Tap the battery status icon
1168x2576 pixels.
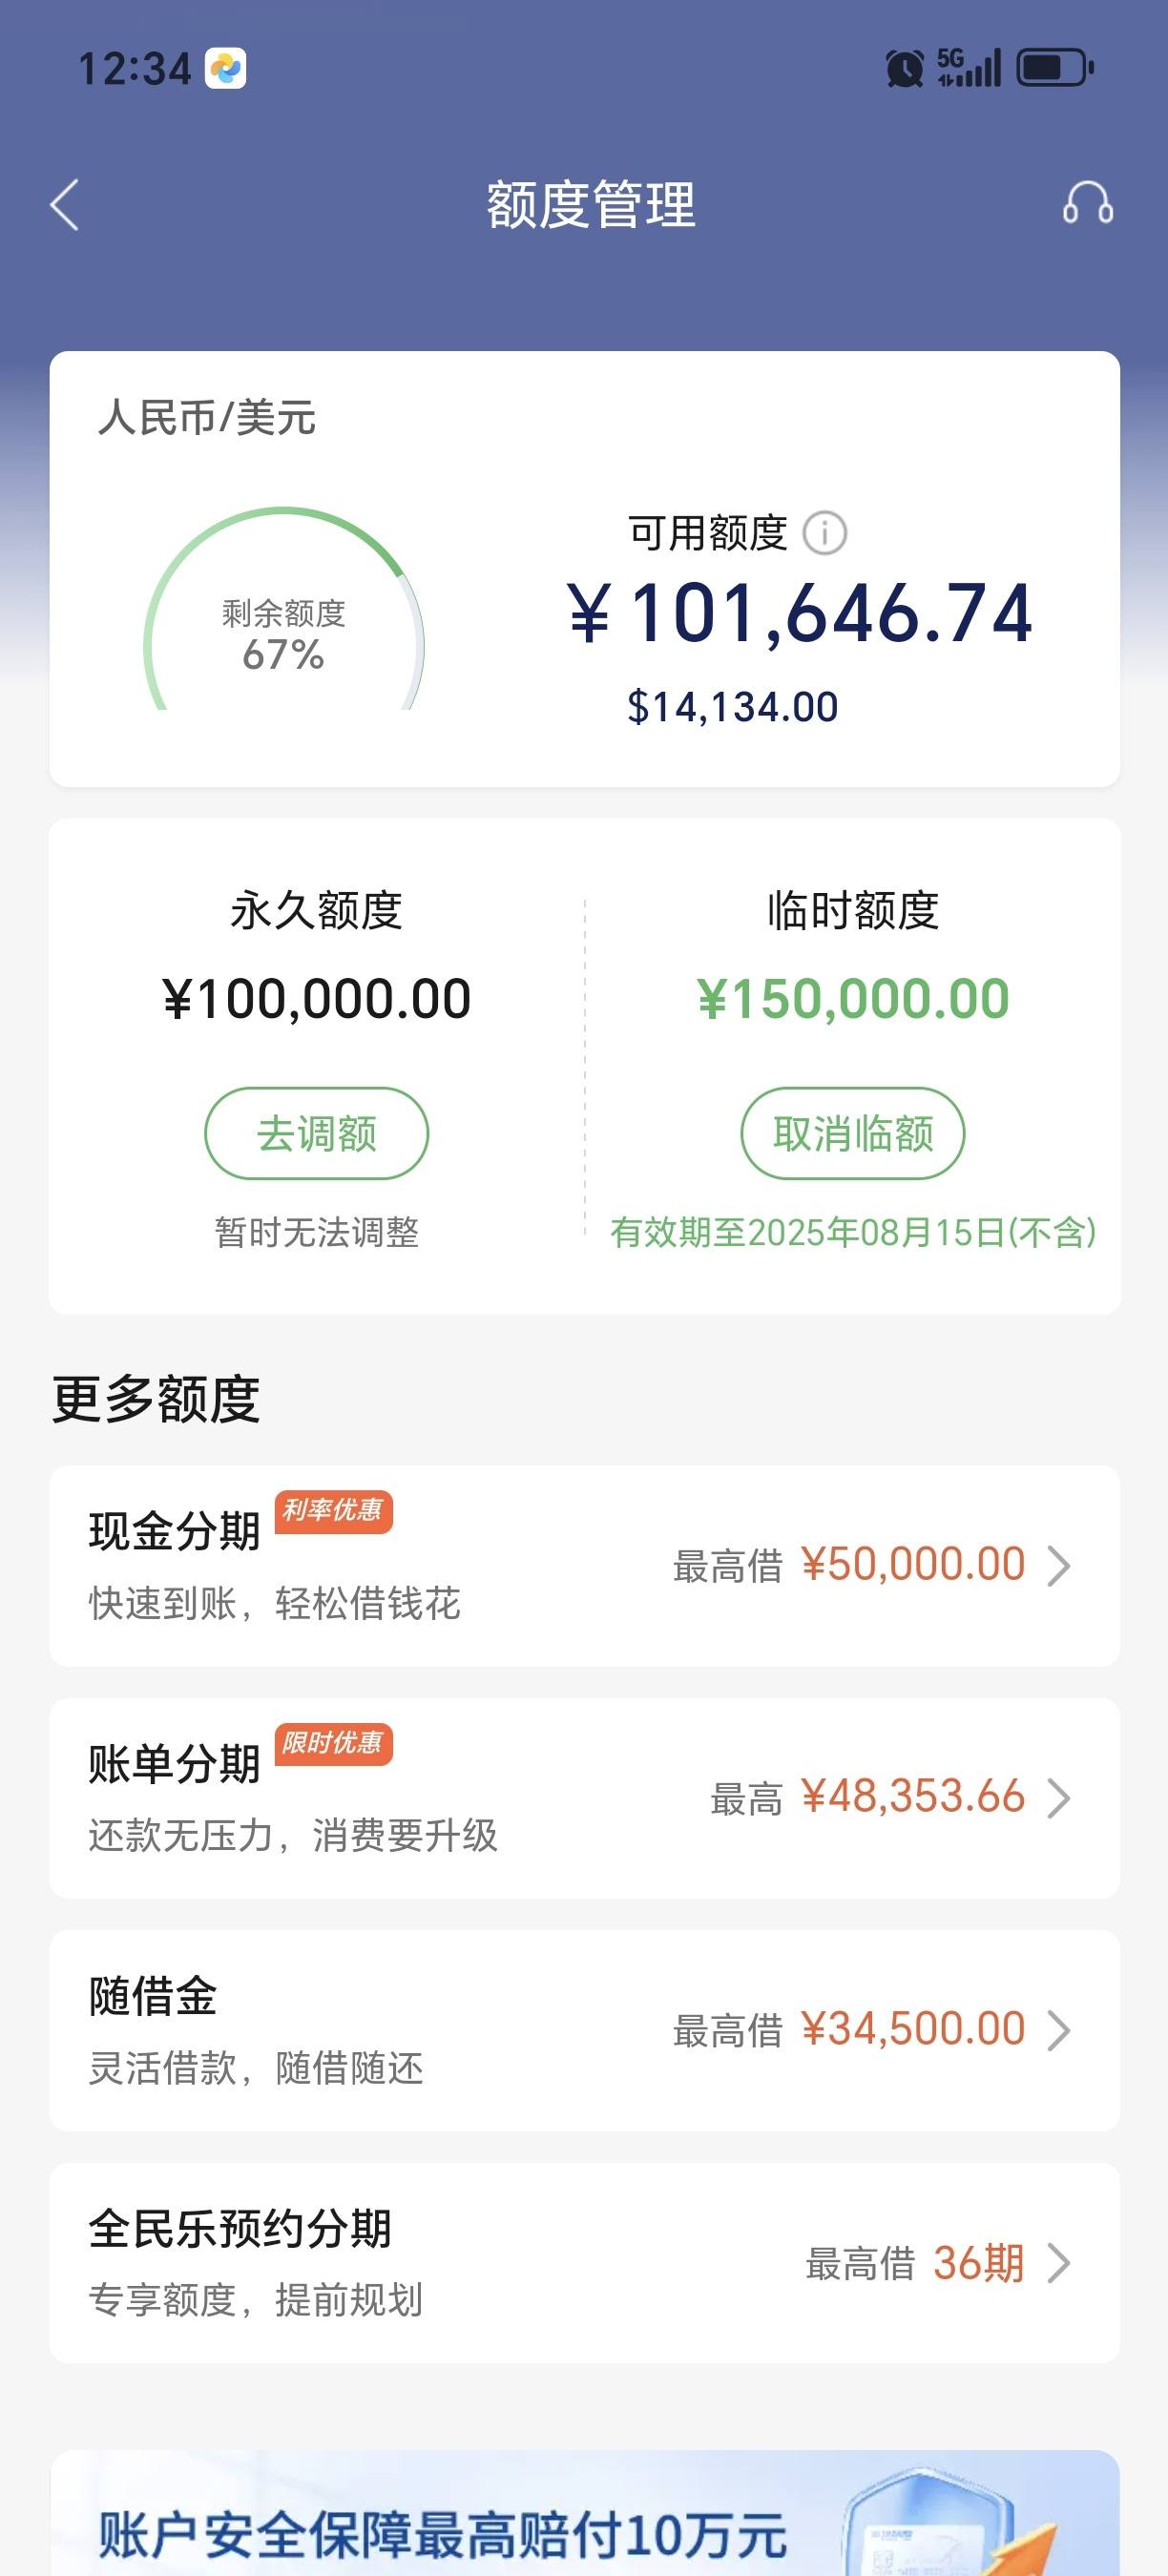tap(1055, 68)
